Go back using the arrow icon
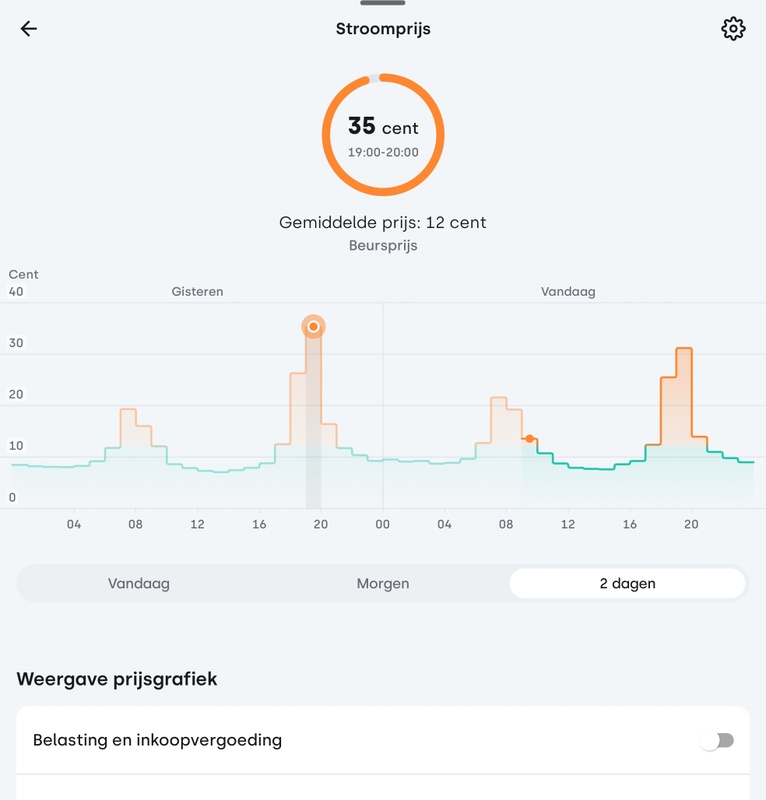Screen dimensions: 766x800 click(x=29, y=29)
